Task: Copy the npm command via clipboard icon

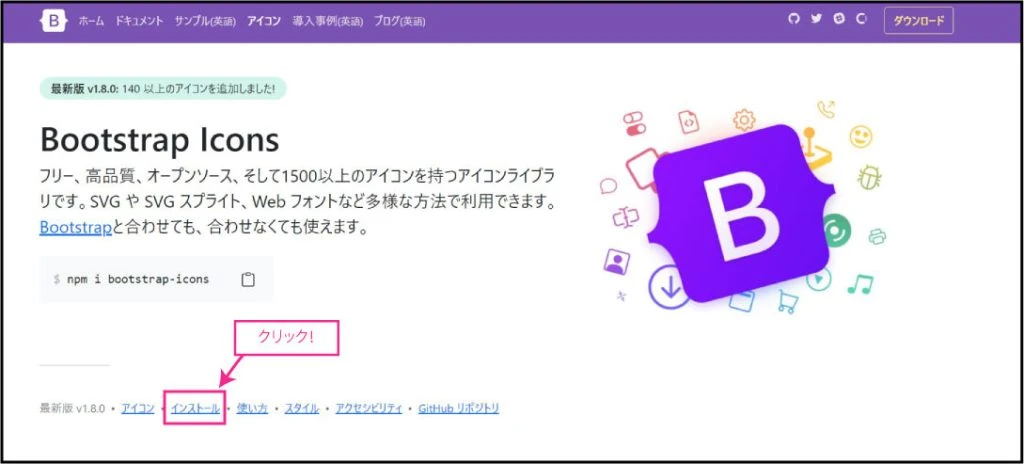Action: (x=248, y=280)
